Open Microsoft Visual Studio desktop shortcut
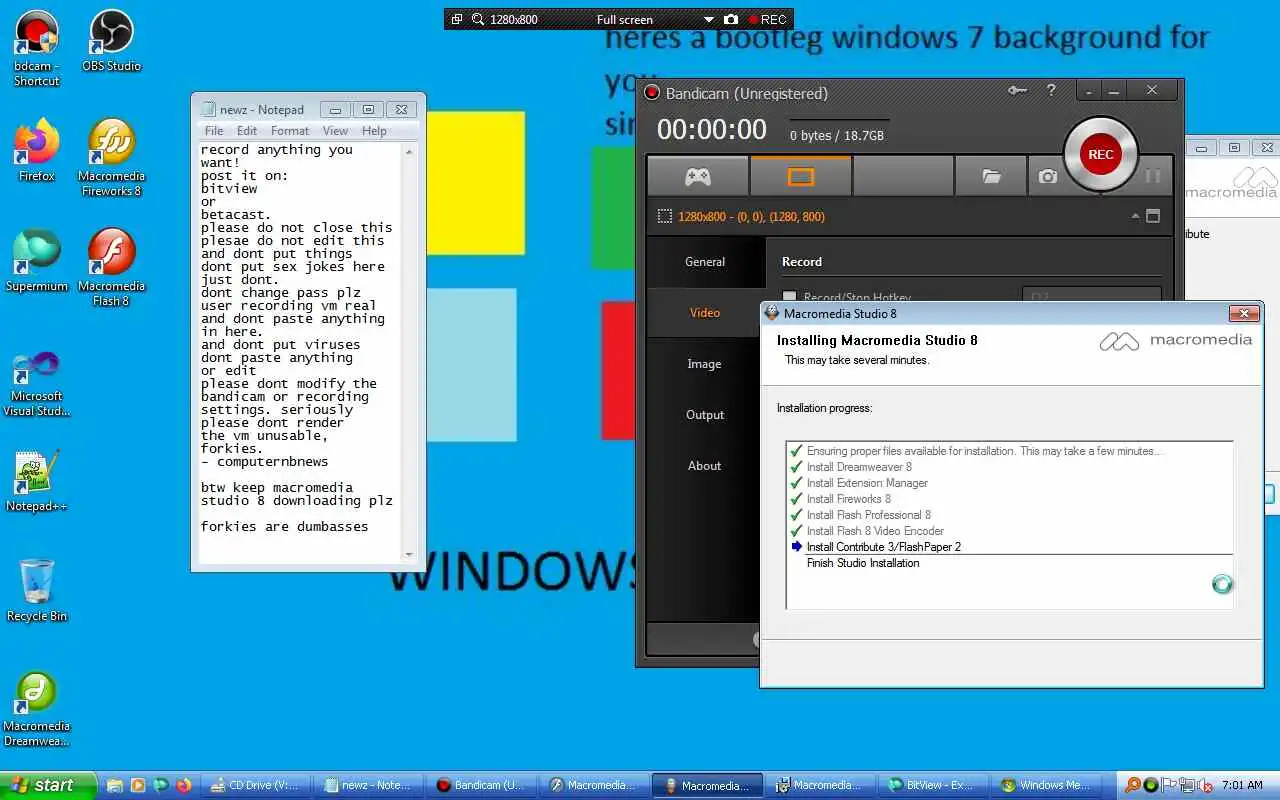Viewport: 1280px width, 800px height. 36,382
